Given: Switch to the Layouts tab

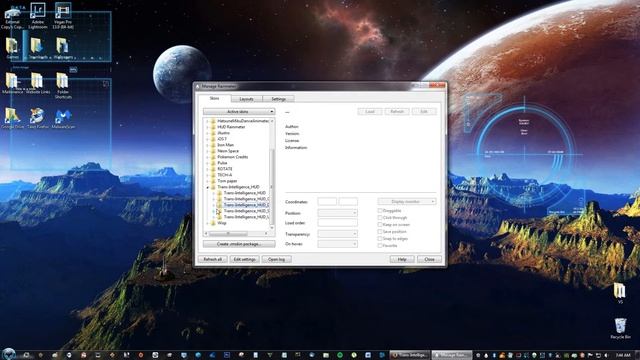Looking at the screenshot, I should click(247, 99).
